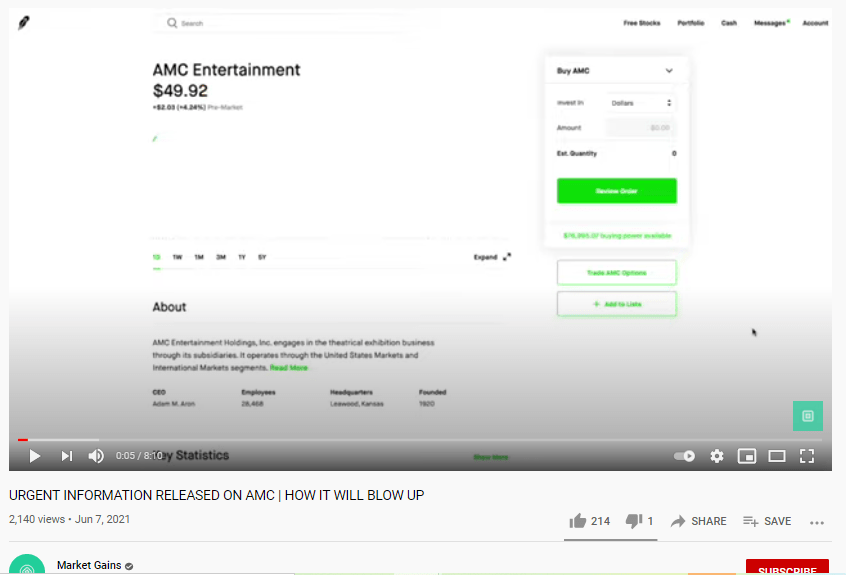Share this video
The height and width of the screenshot is (575, 846).
[x=698, y=521]
